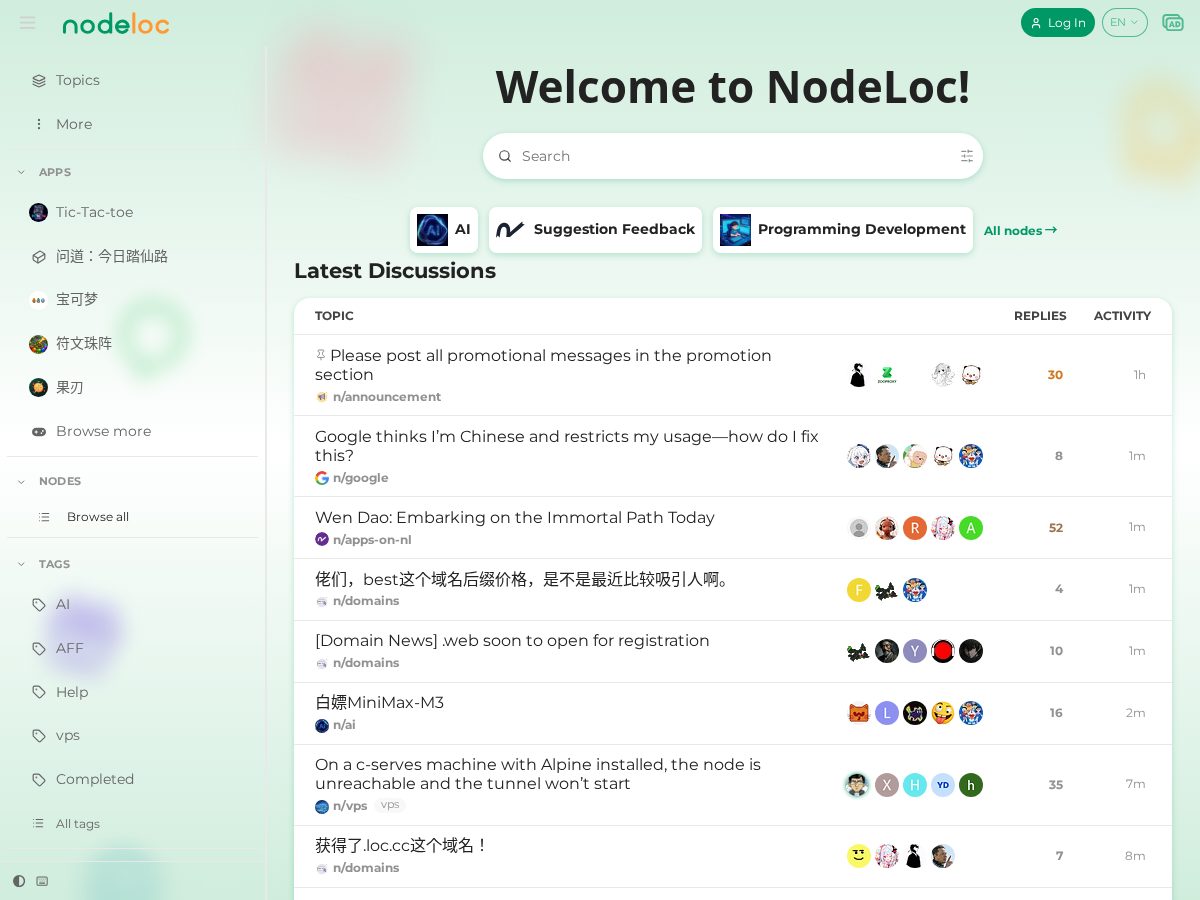Screen dimensions: 1200x900
Task: Open 问道:今日踏仙路 cube icon
Action: pyautogui.click(x=38, y=256)
